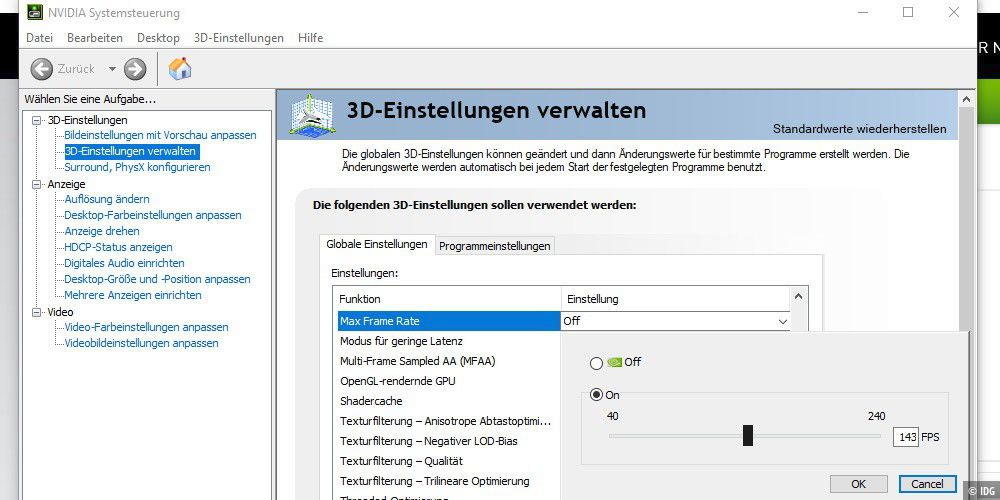Viewport: 1000px width, 500px height.
Task: Select the Shadercache row
Action: click(448, 401)
